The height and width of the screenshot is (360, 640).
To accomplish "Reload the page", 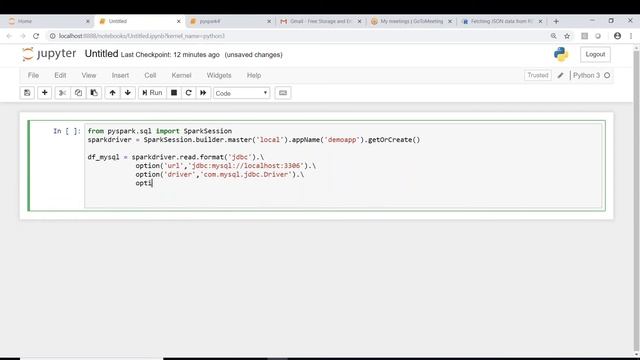I will click(36, 36).
